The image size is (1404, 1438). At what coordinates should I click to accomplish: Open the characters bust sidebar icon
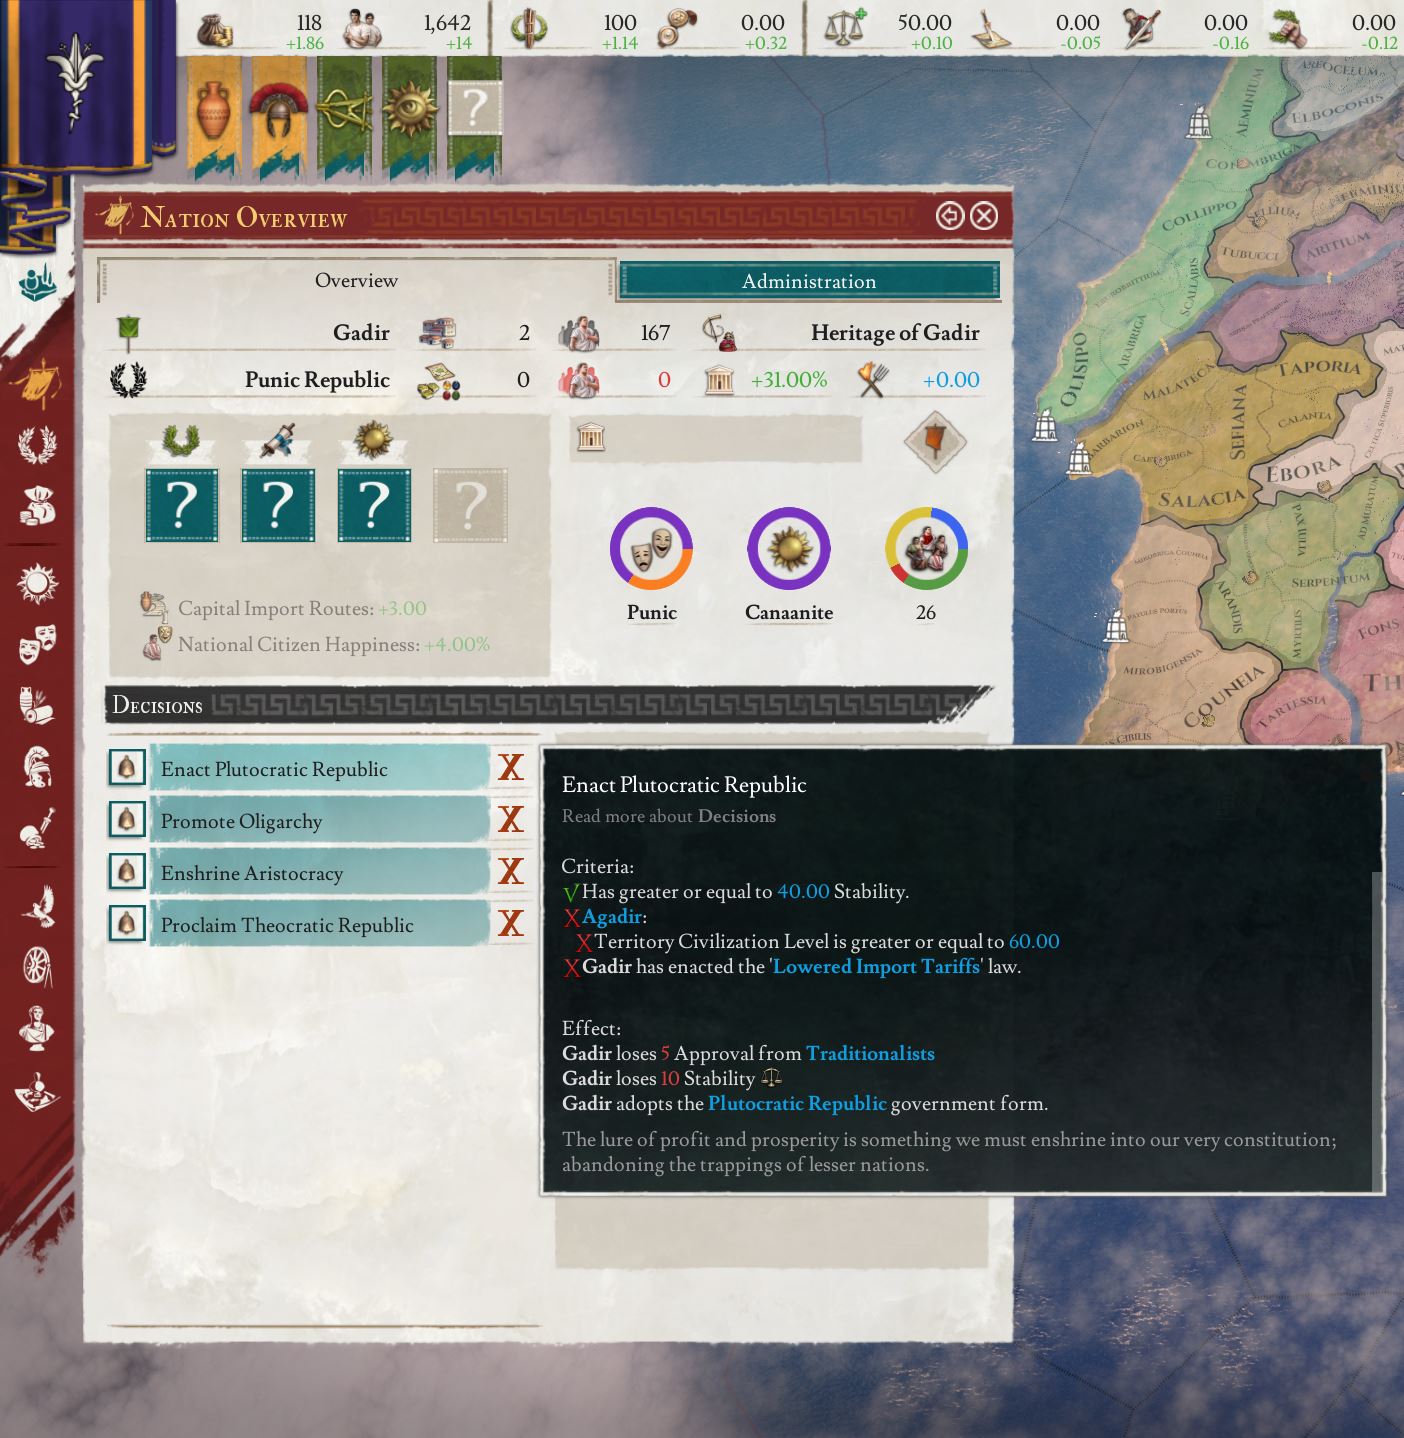pyautogui.click(x=38, y=1028)
